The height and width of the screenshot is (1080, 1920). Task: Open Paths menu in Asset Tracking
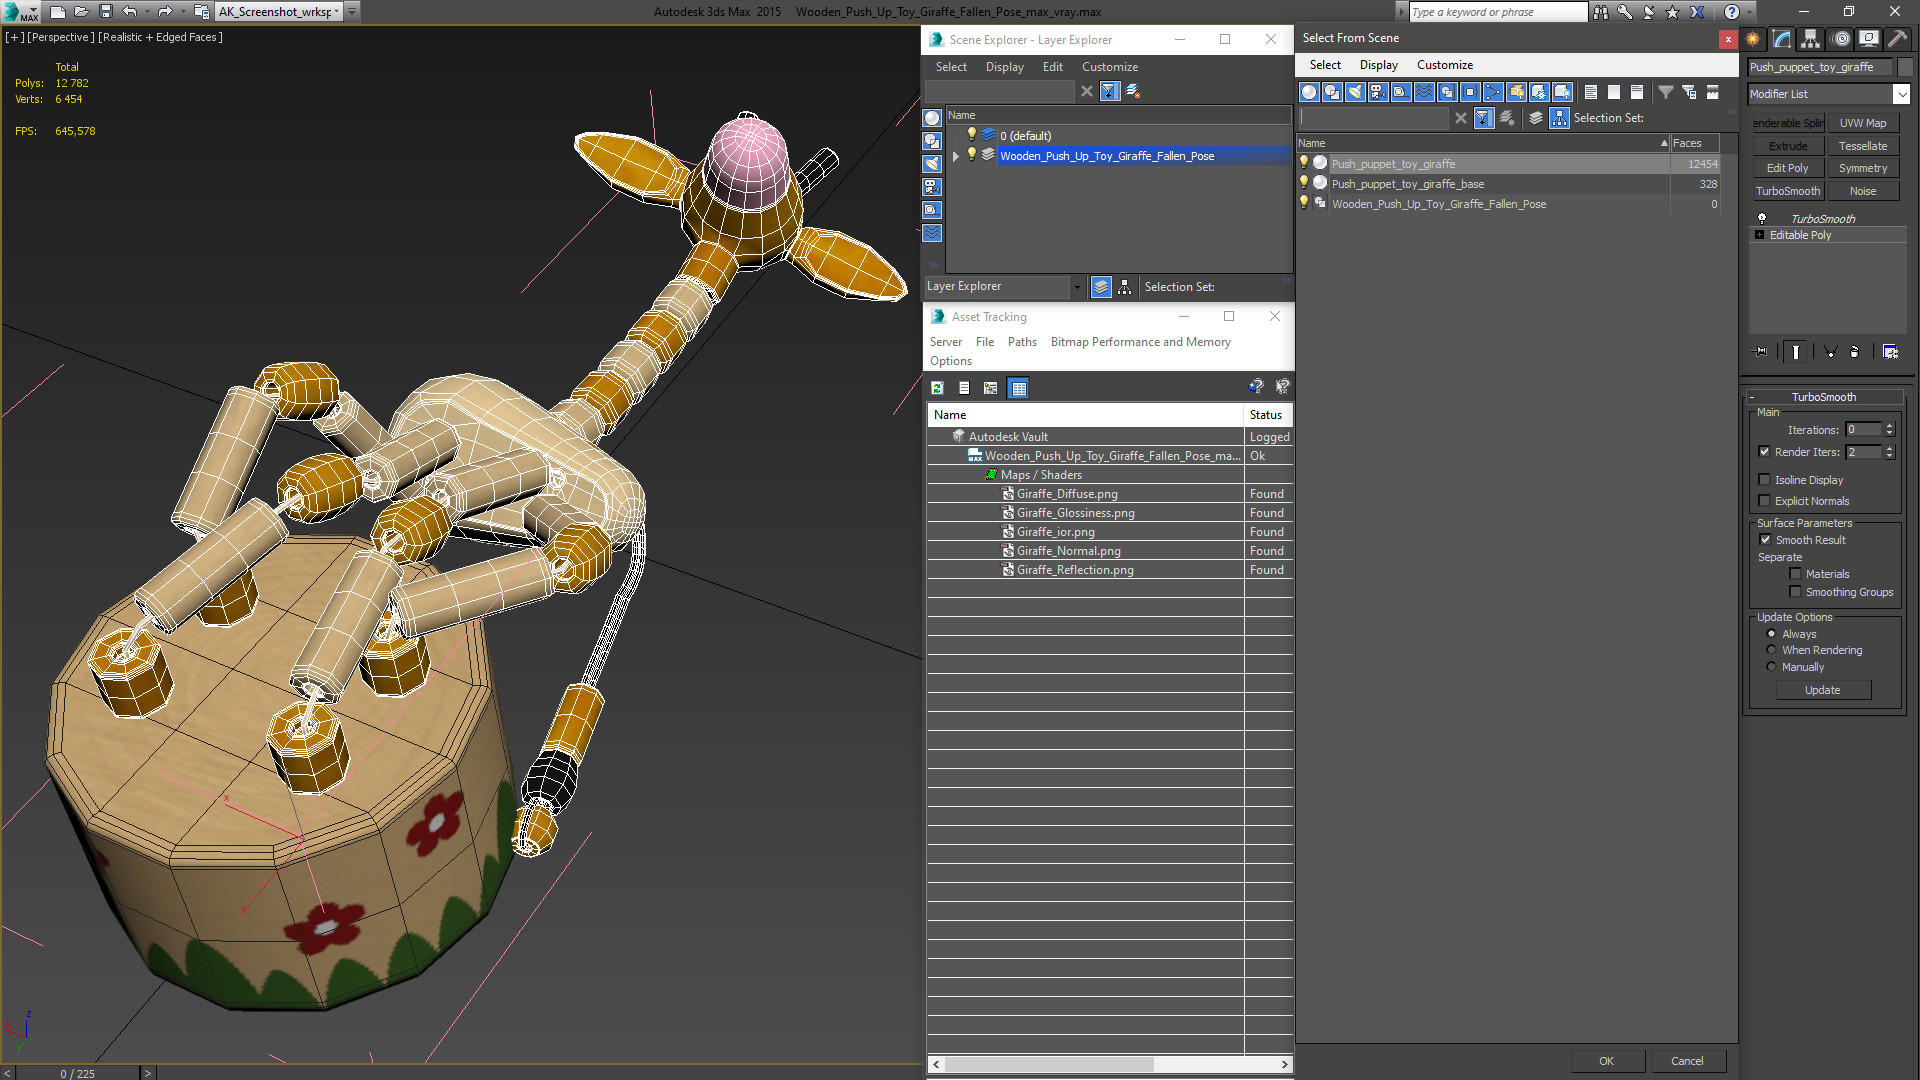click(1021, 342)
